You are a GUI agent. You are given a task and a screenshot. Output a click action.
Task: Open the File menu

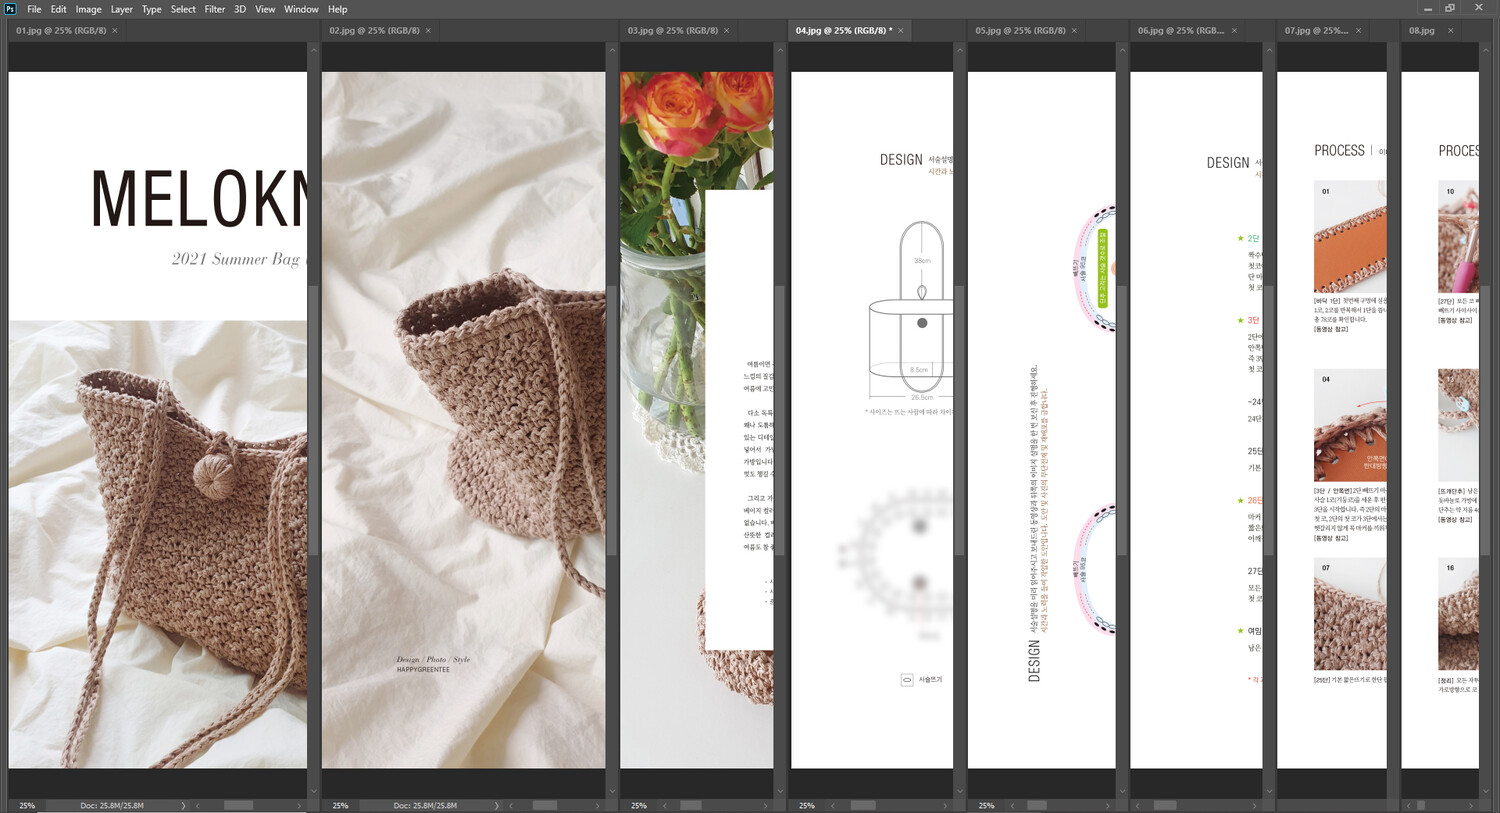[x=34, y=9]
